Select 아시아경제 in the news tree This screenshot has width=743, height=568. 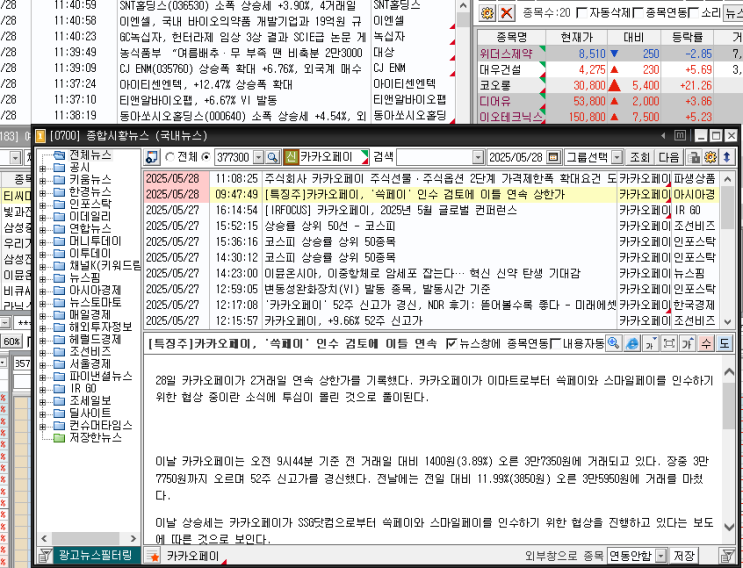tap(95, 290)
